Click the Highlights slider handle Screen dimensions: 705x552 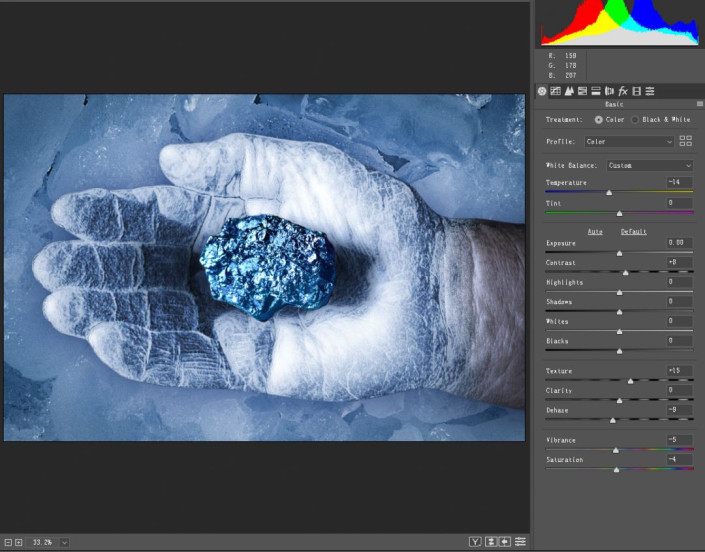pos(619,292)
